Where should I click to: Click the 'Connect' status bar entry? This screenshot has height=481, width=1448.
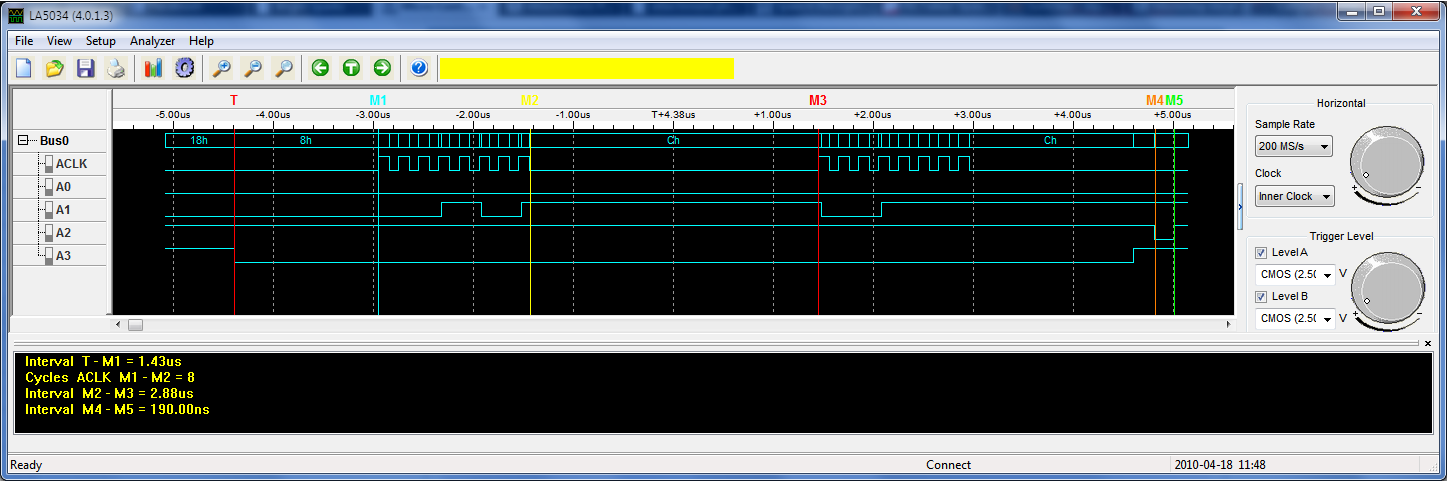tap(948, 465)
